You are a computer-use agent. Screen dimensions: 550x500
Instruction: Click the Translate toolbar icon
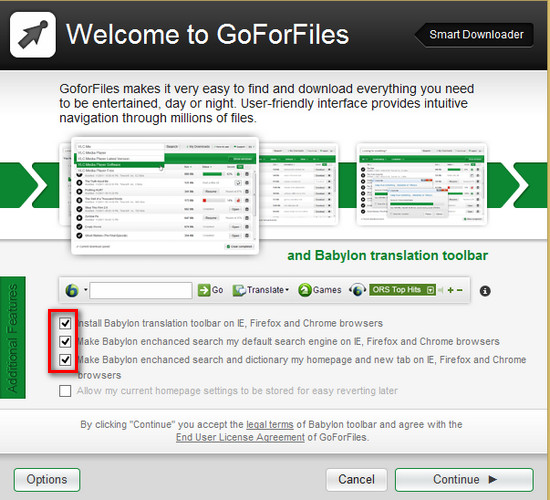click(x=239, y=290)
